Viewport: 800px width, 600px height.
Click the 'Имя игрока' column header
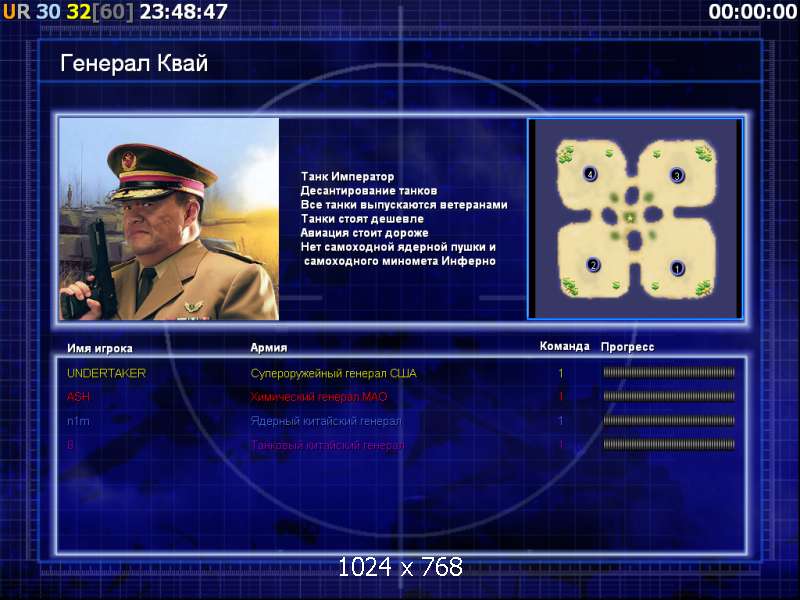click(100, 348)
